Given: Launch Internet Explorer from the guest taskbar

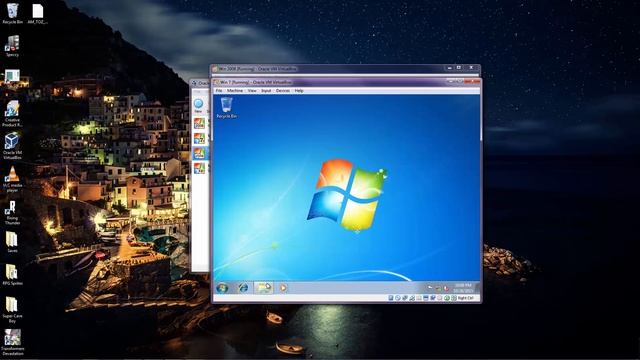Looking at the screenshot, I should click(x=243, y=288).
